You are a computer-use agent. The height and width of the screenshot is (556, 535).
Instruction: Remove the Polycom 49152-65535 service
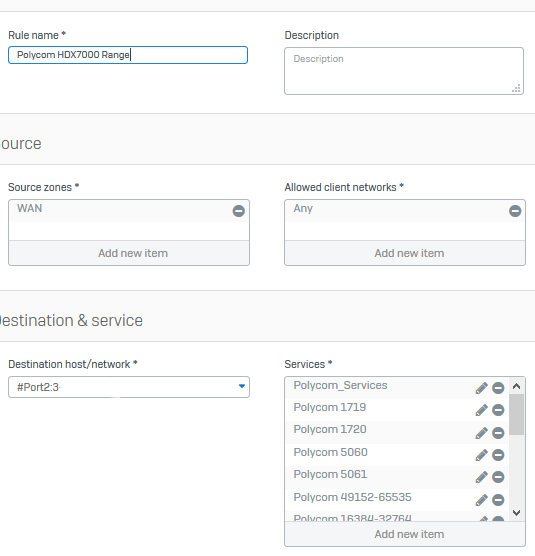tap(498, 500)
